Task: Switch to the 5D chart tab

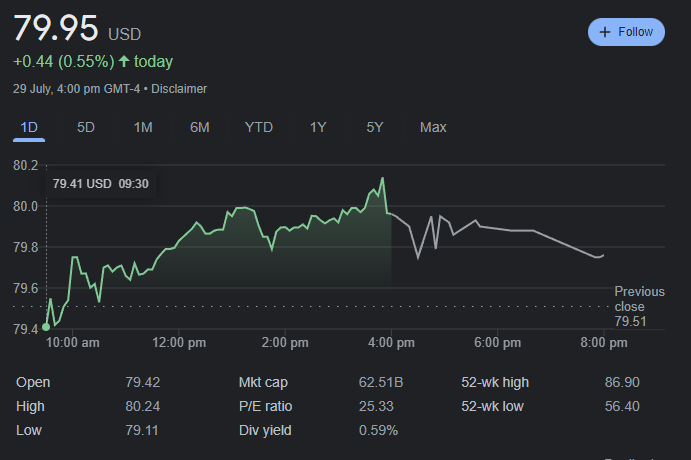Action: pos(86,127)
